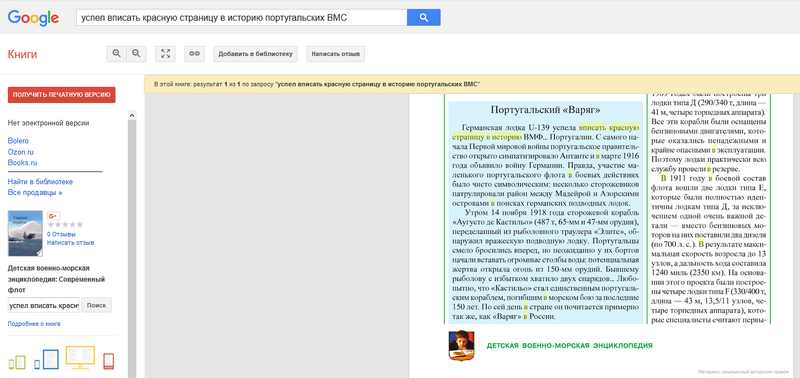Focus the in-book search field

pos(43,305)
